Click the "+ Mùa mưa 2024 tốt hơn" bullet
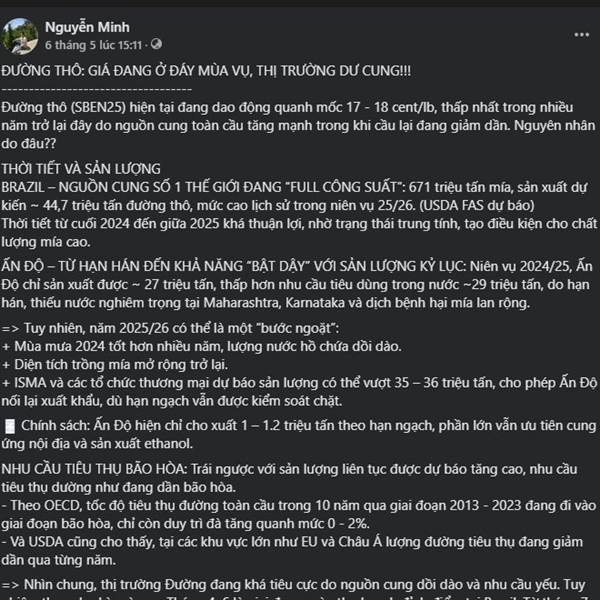Image resolution: width=600 pixels, height=600 pixels. (x=201, y=347)
